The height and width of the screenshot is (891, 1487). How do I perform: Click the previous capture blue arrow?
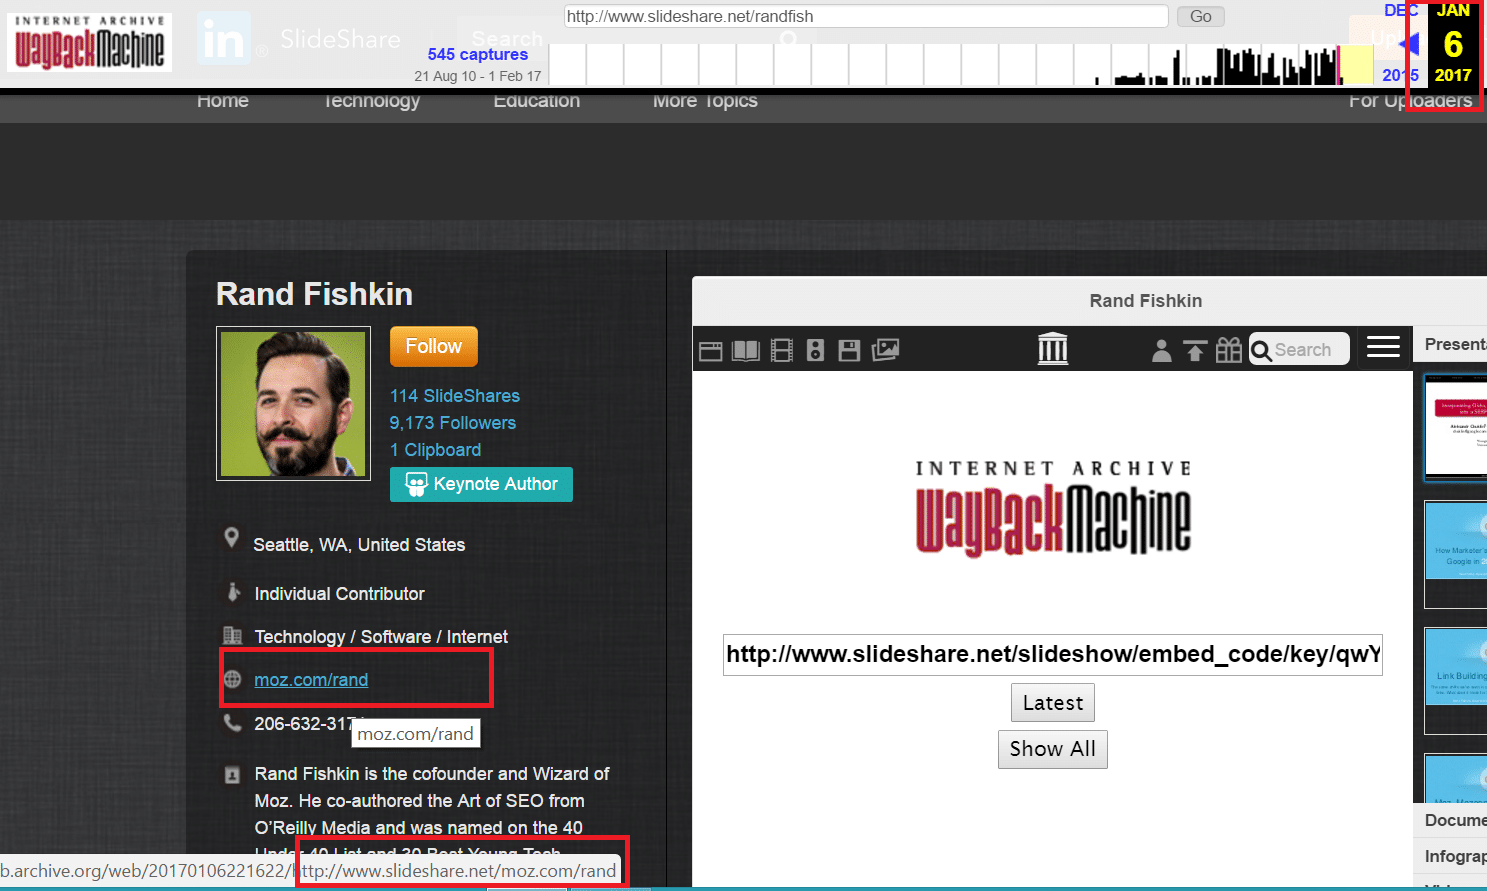pos(1410,44)
